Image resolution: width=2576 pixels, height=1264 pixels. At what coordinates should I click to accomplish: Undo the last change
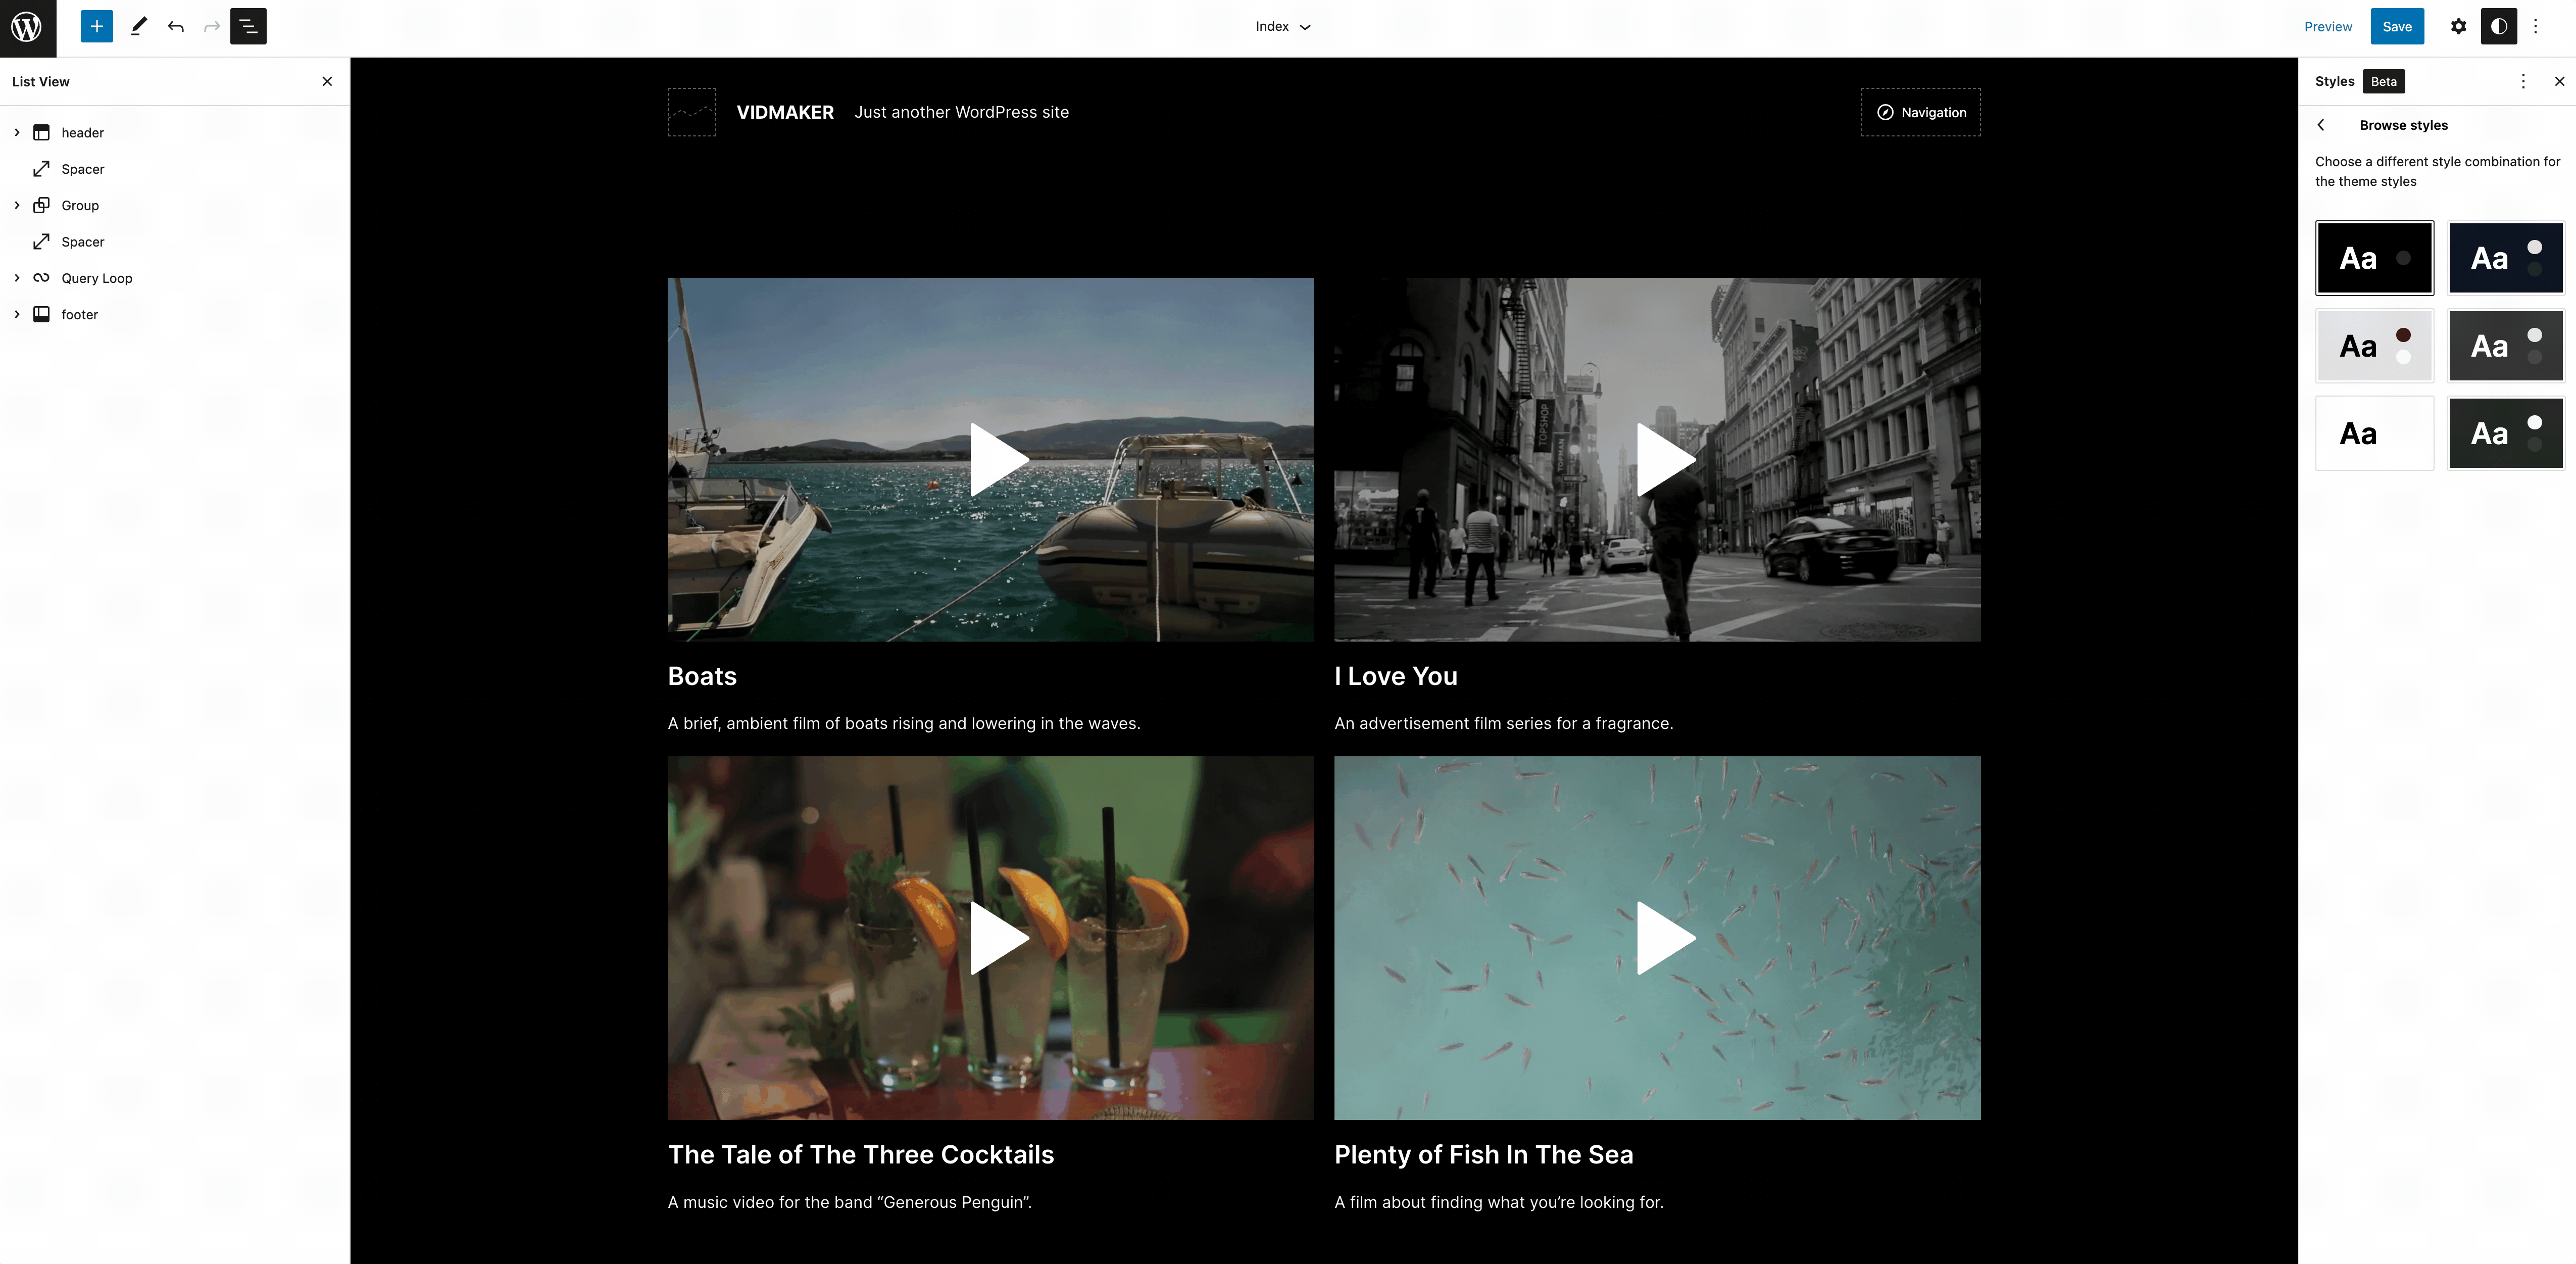pyautogui.click(x=176, y=27)
